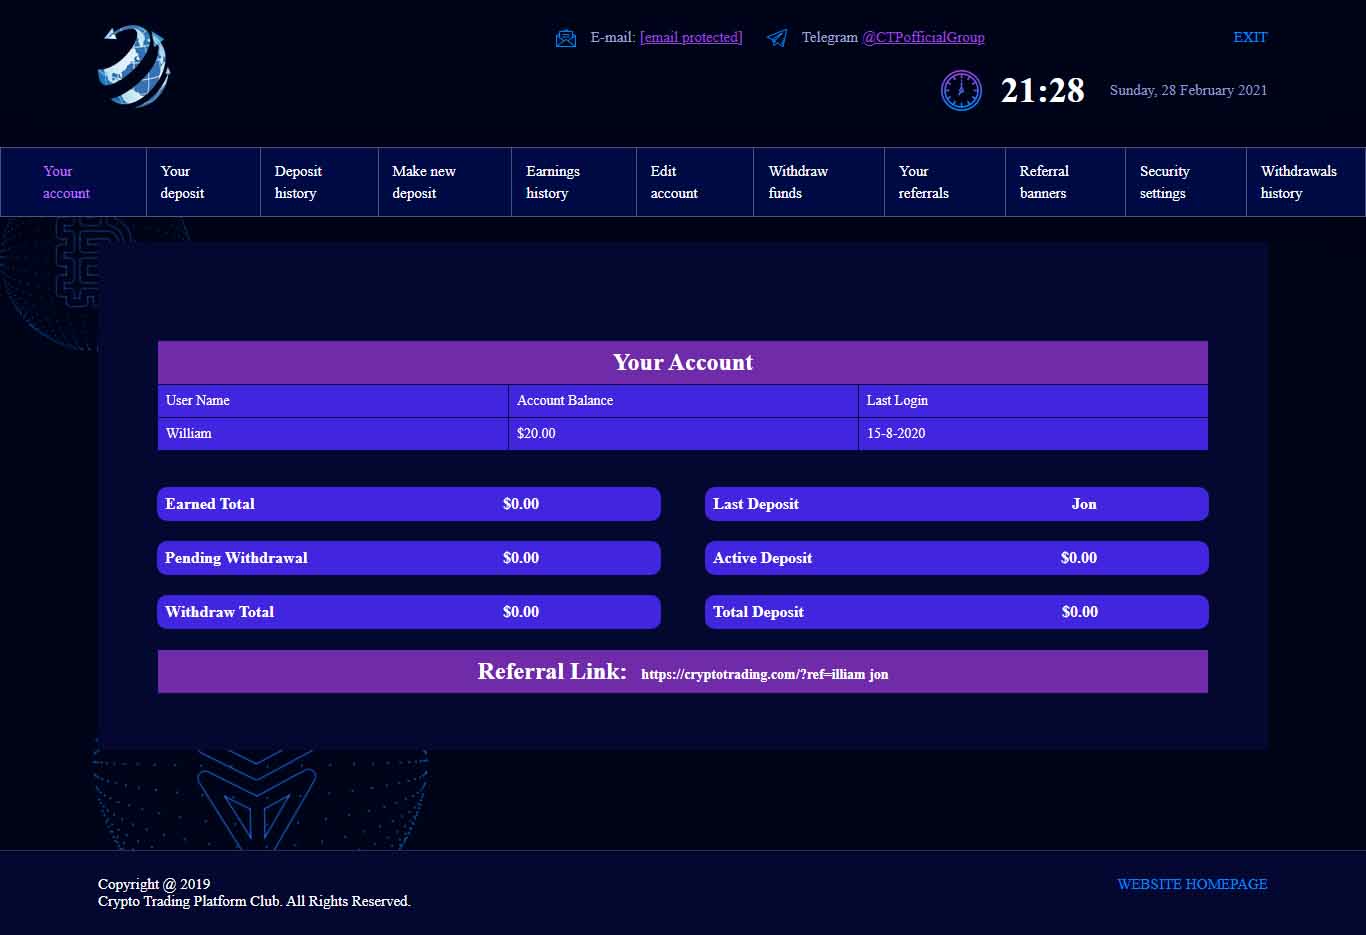The image size is (1366, 935).
Task: Click the Your Account heading
Action: click(x=683, y=362)
